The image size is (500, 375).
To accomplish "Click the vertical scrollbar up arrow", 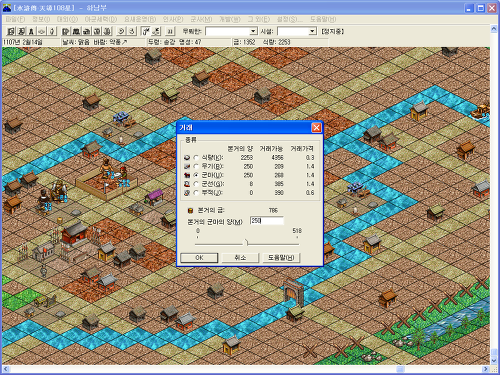I will click(x=494, y=29).
